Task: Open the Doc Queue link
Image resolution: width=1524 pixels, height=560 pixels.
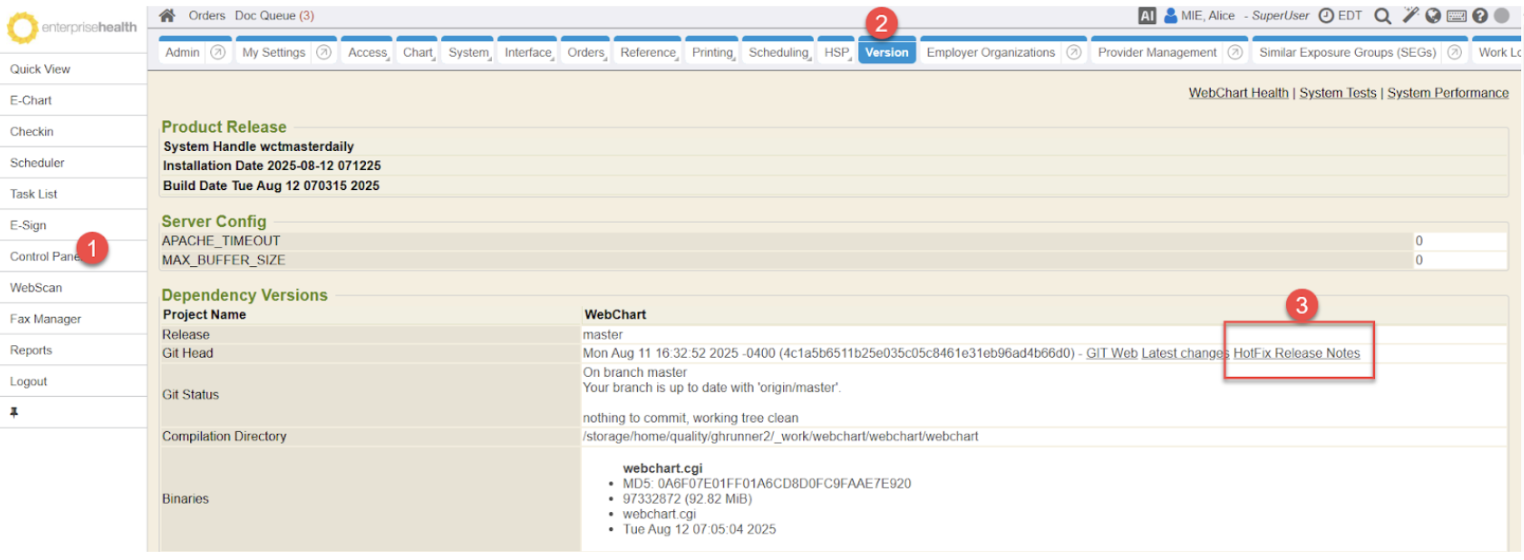Action: 274,16
